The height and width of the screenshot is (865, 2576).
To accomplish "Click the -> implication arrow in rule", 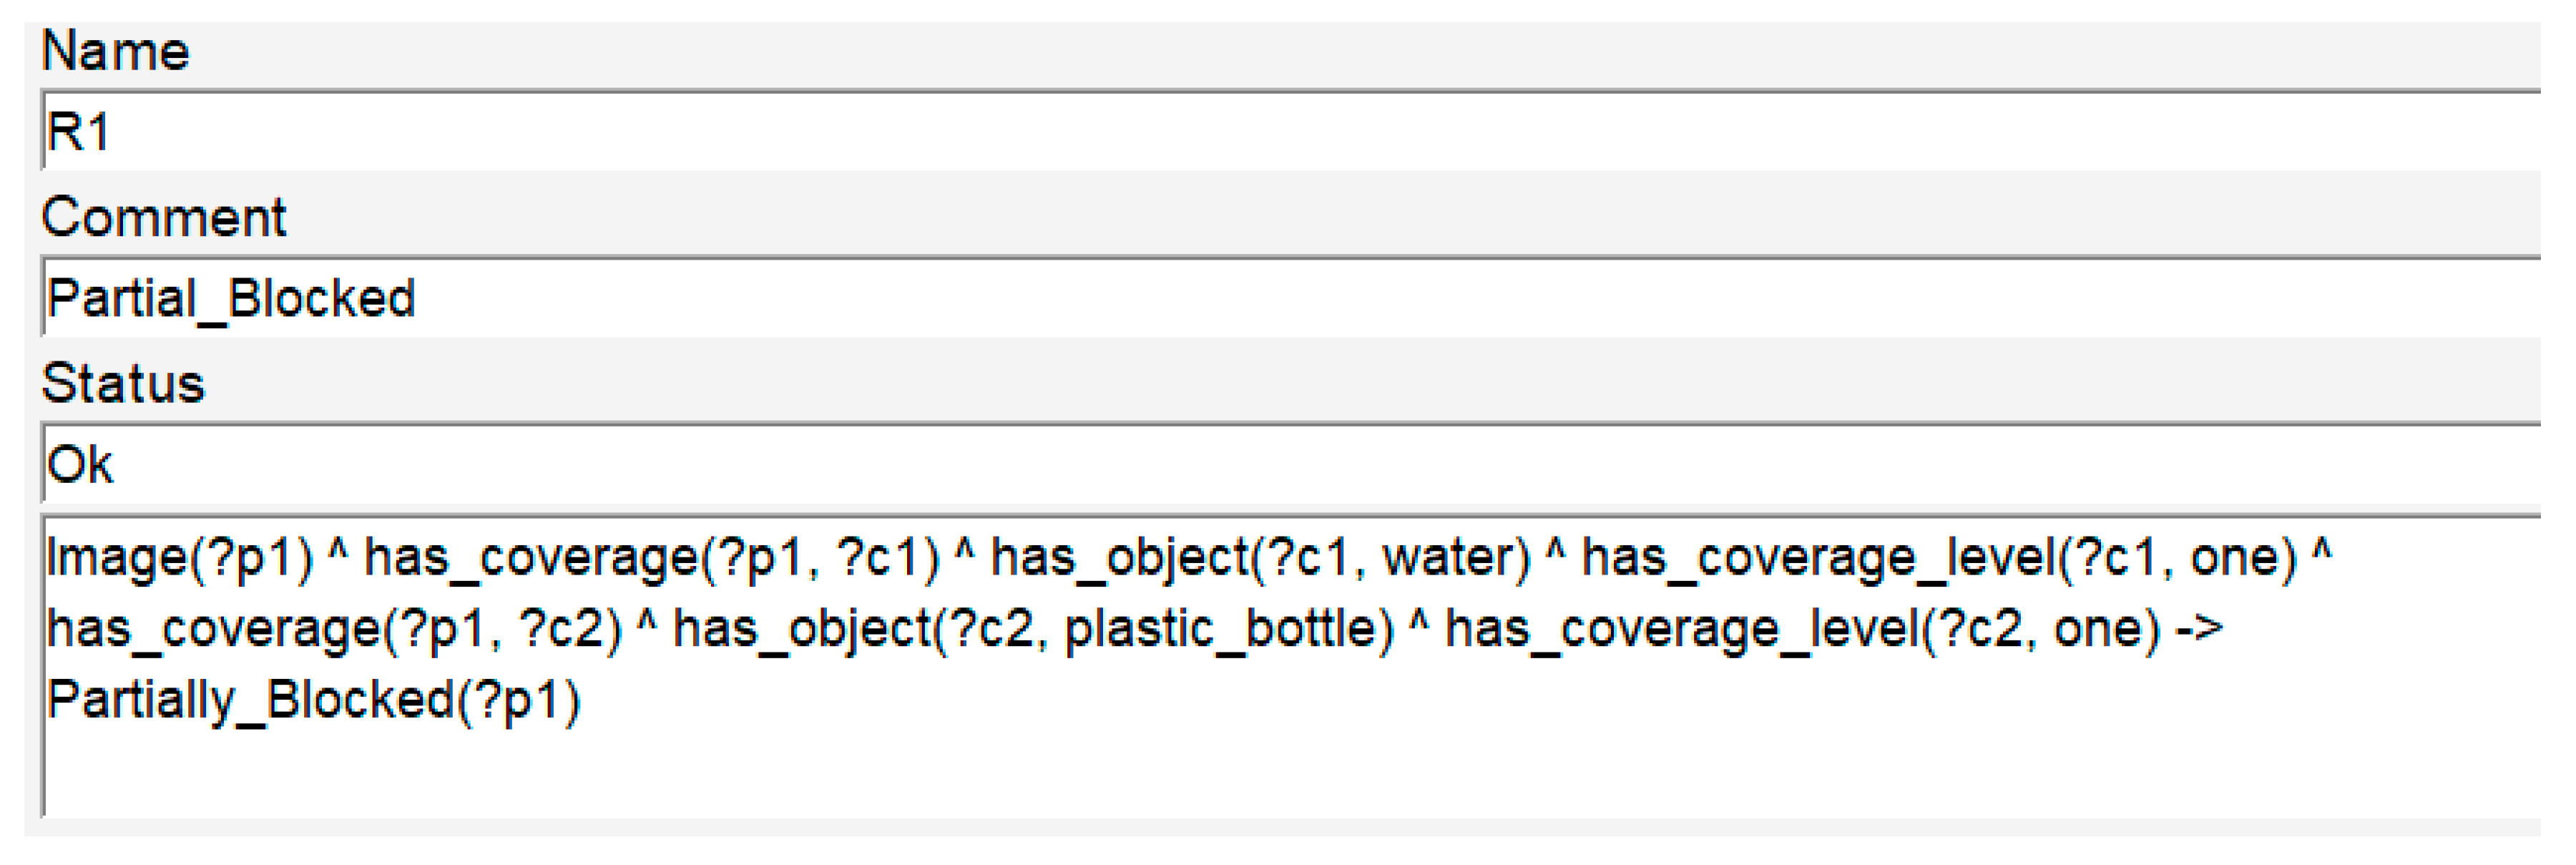I will point(2199,629).
